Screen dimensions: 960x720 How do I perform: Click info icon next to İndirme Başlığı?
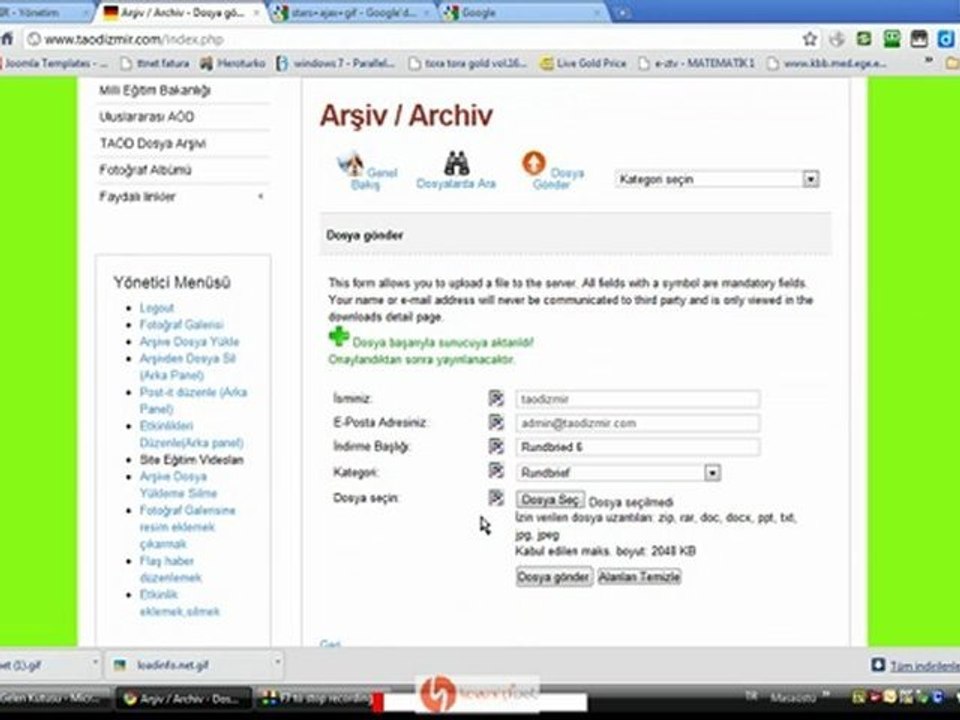pyautogui.click(x=496, y=446)
